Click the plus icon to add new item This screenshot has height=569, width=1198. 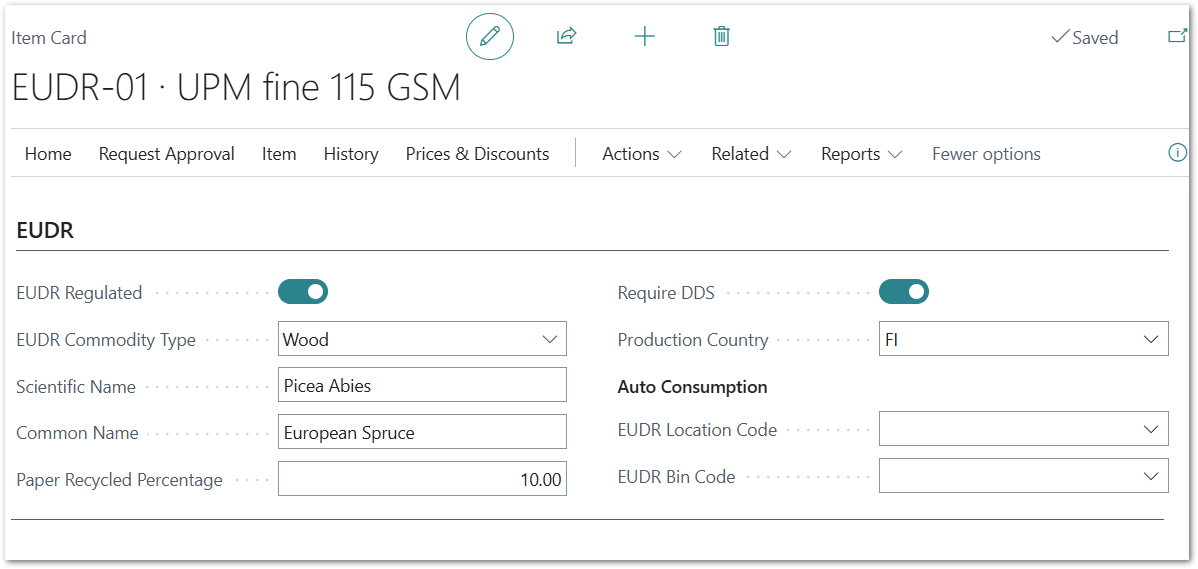[x=645, y=37]
